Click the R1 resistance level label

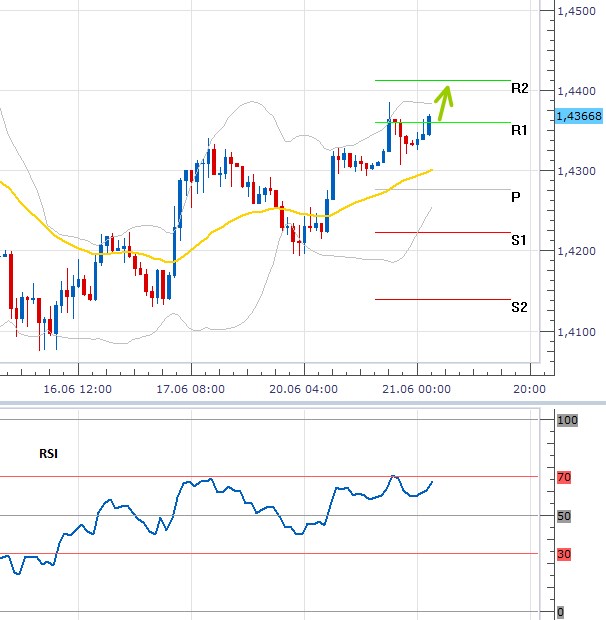tap(519, 130)
